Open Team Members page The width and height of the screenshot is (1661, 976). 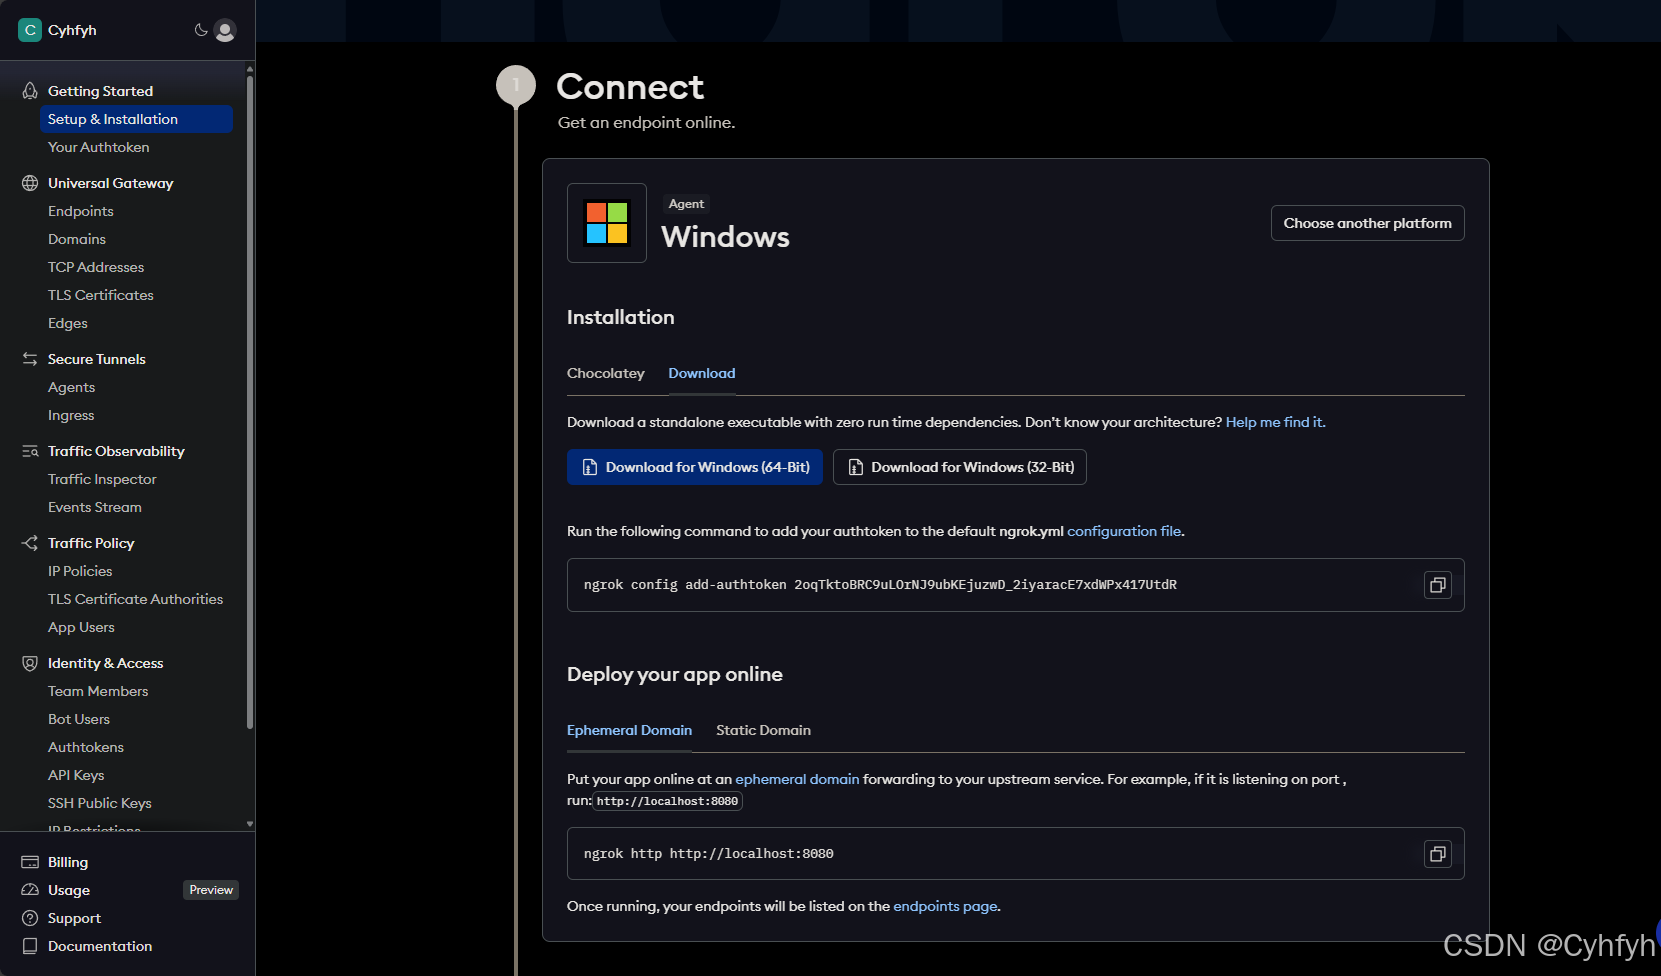point(98,691)
